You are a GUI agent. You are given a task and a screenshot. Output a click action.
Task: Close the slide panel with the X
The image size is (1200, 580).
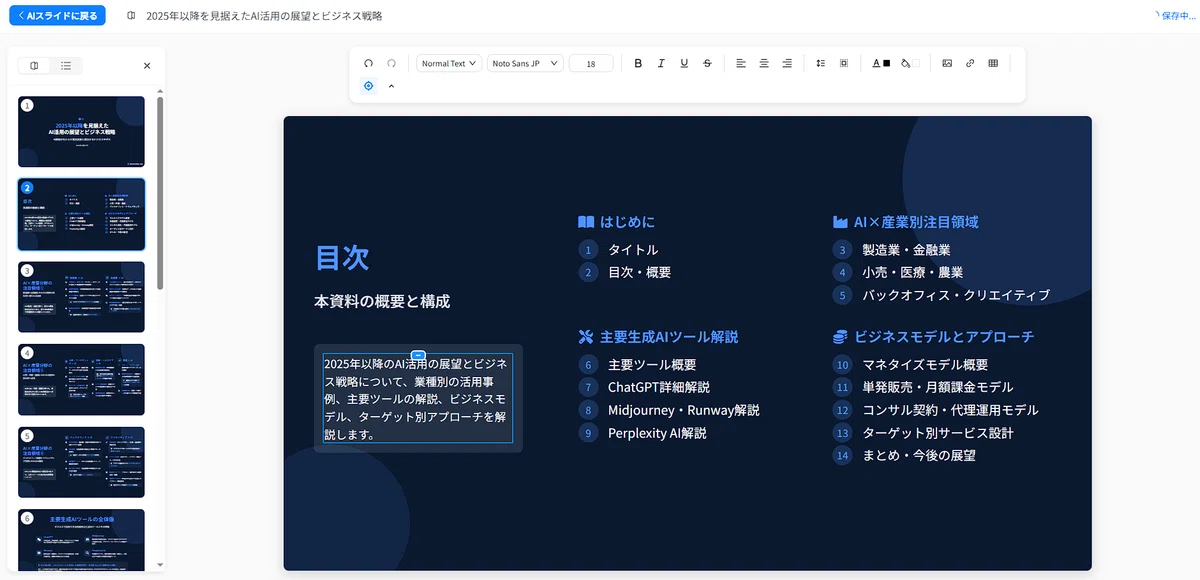click(x=147, y=66)
